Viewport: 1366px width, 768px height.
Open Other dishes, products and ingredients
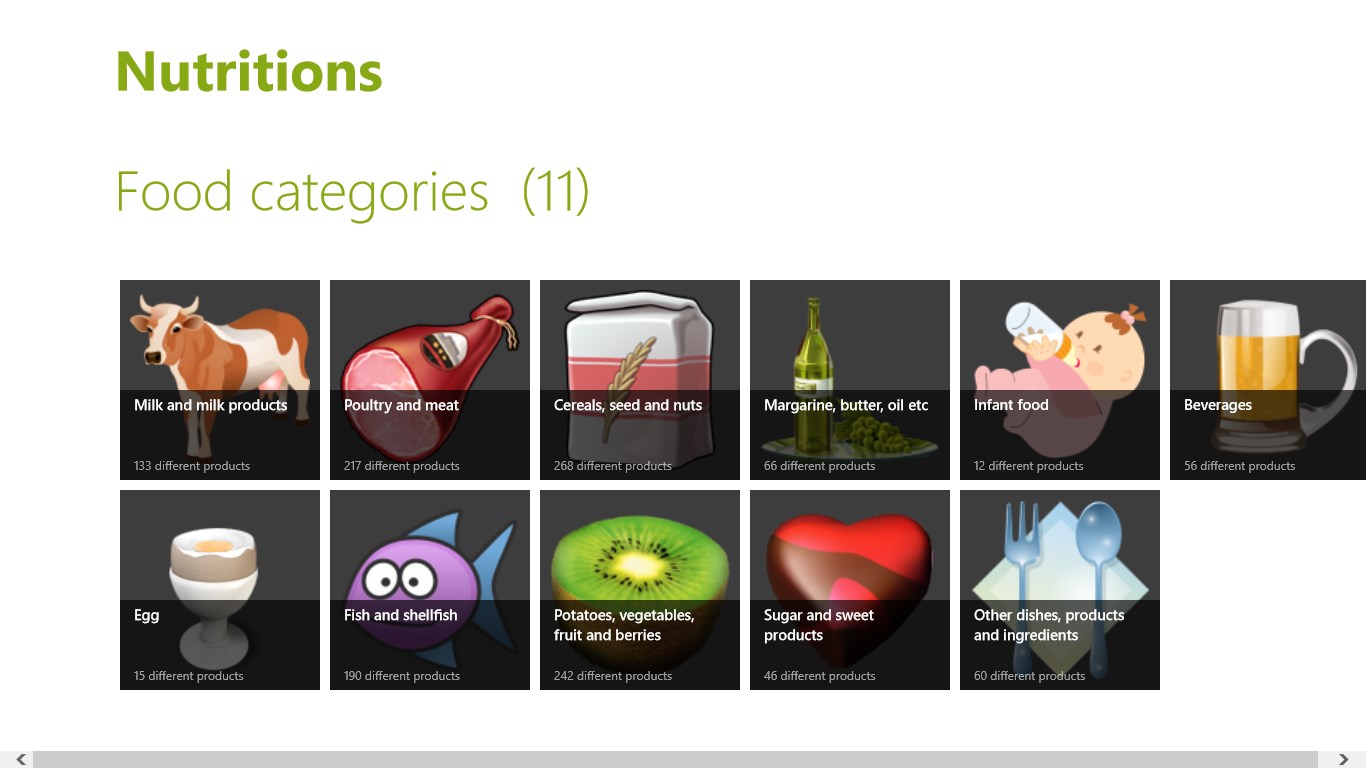tap(1059, 589)
